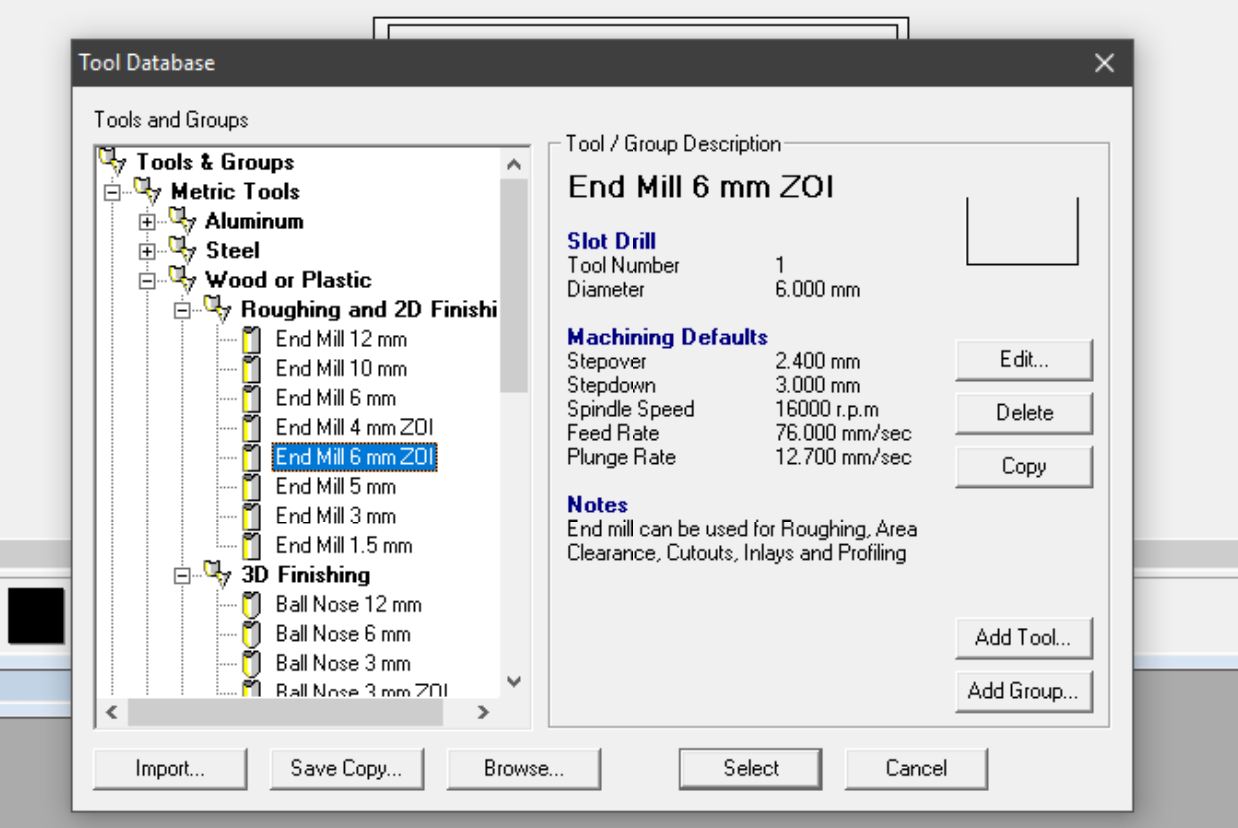Select End Mill 3 mm in tree
The image size is (1238, 828).
tap(337, 516)
